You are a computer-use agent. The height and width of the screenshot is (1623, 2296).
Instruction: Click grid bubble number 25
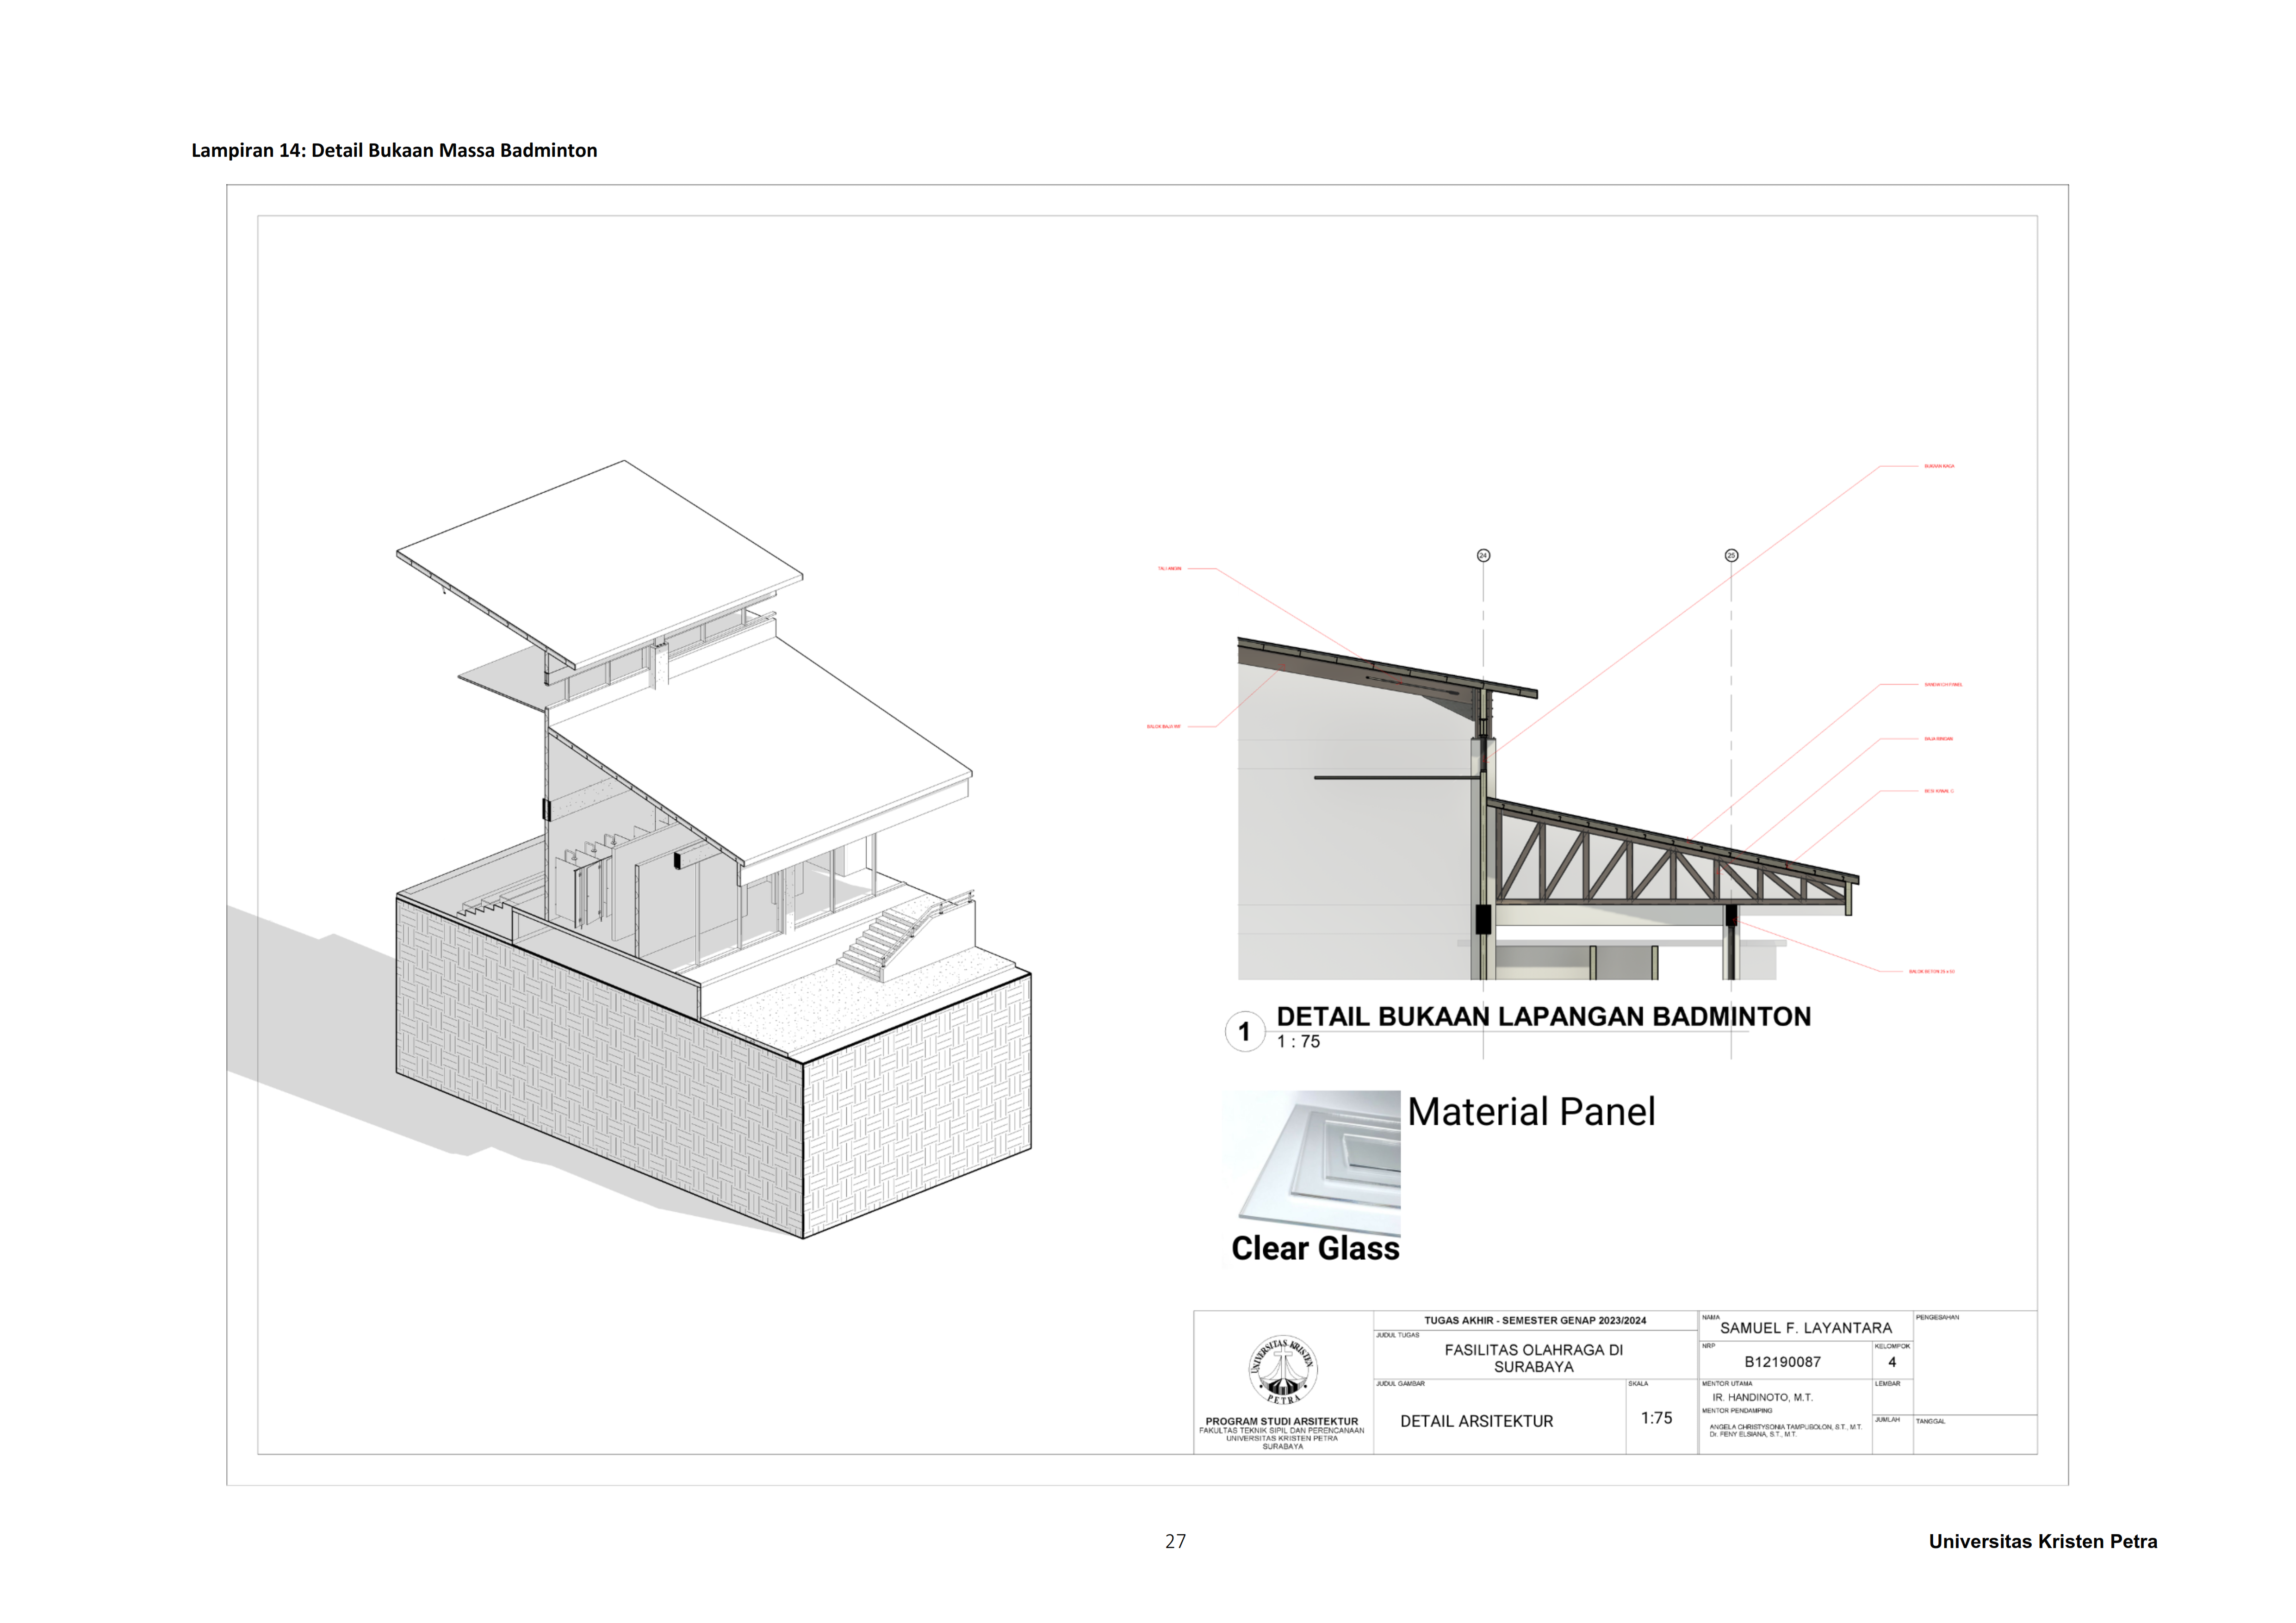(1731, 555)
